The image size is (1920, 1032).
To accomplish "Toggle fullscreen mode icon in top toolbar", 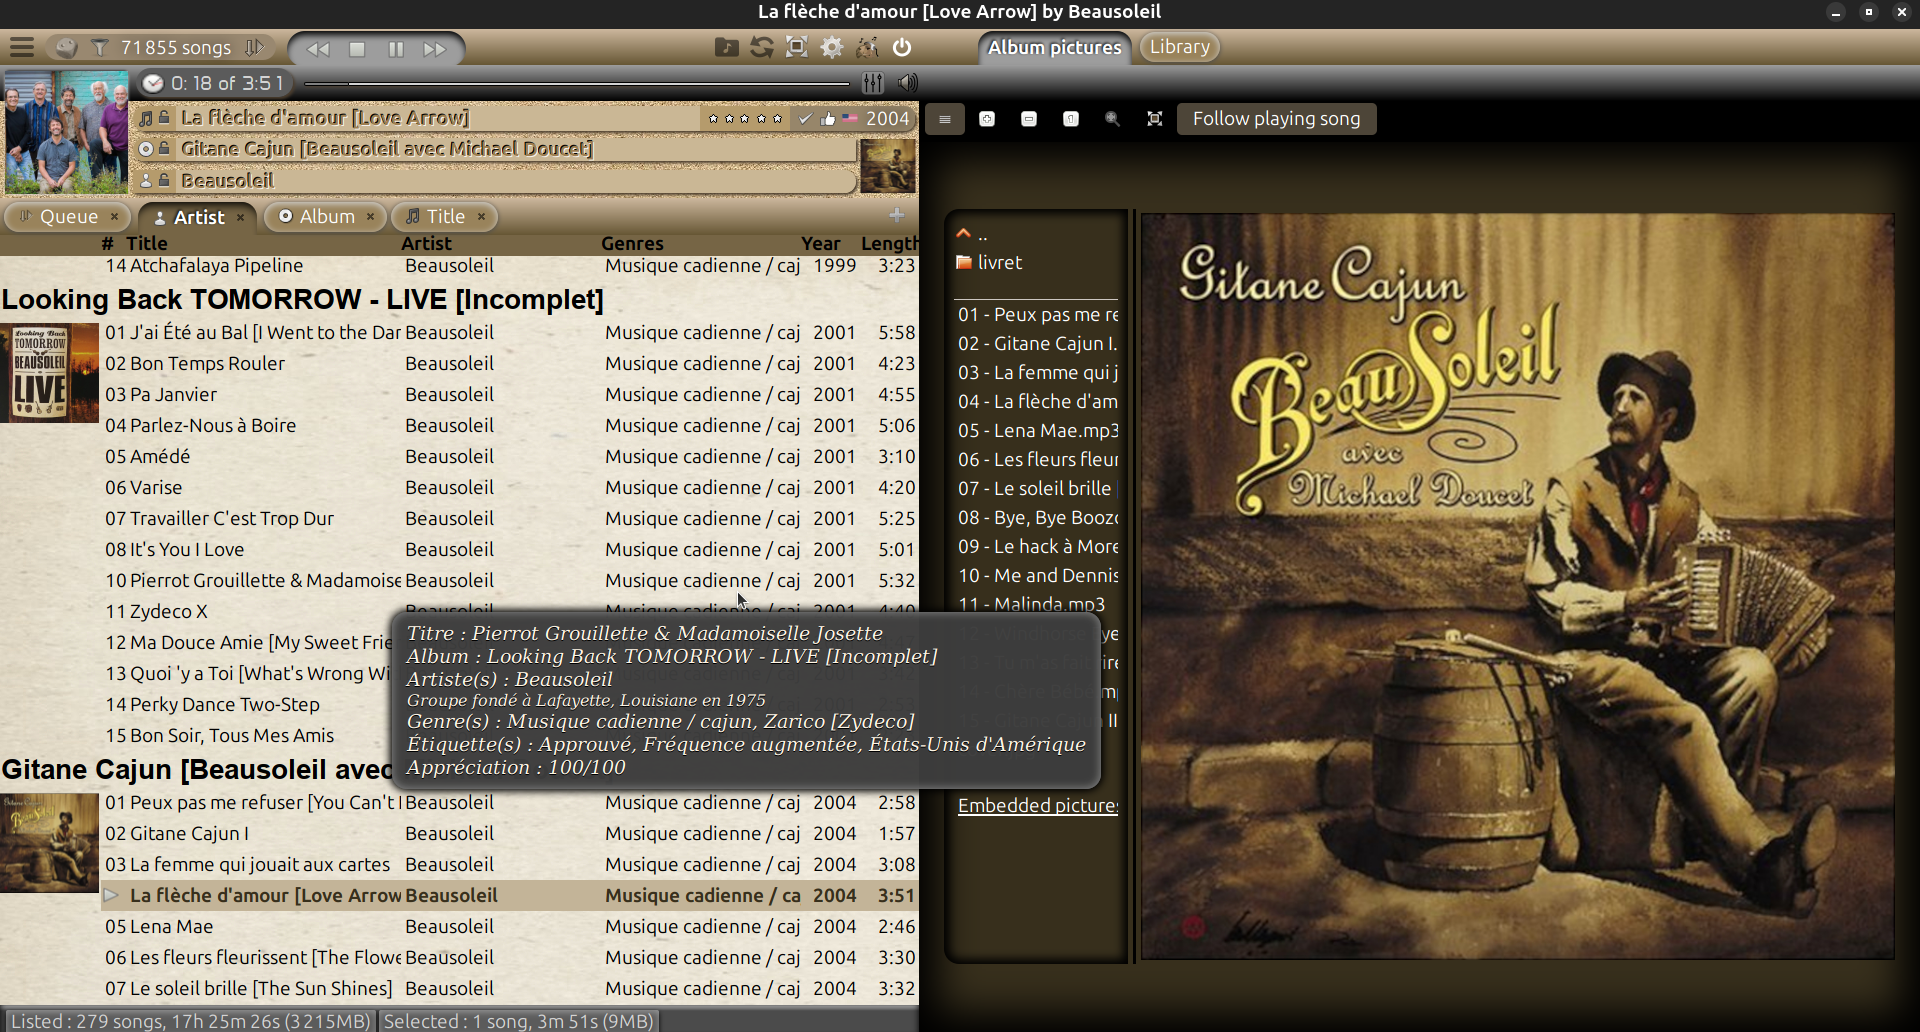I will 797,47.
